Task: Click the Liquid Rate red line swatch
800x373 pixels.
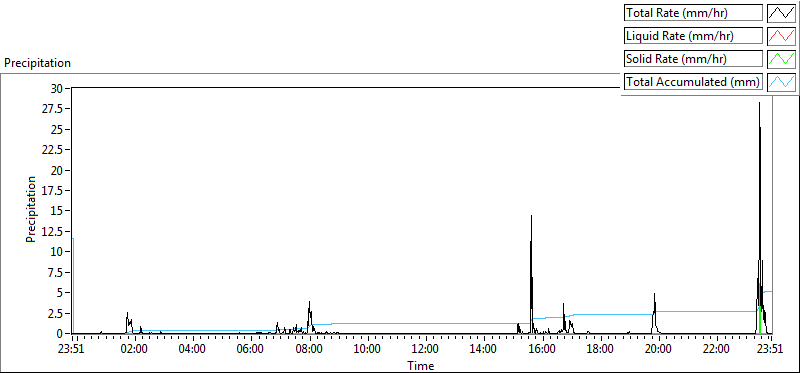Action: pyautogui.click(x=782, y=36)
